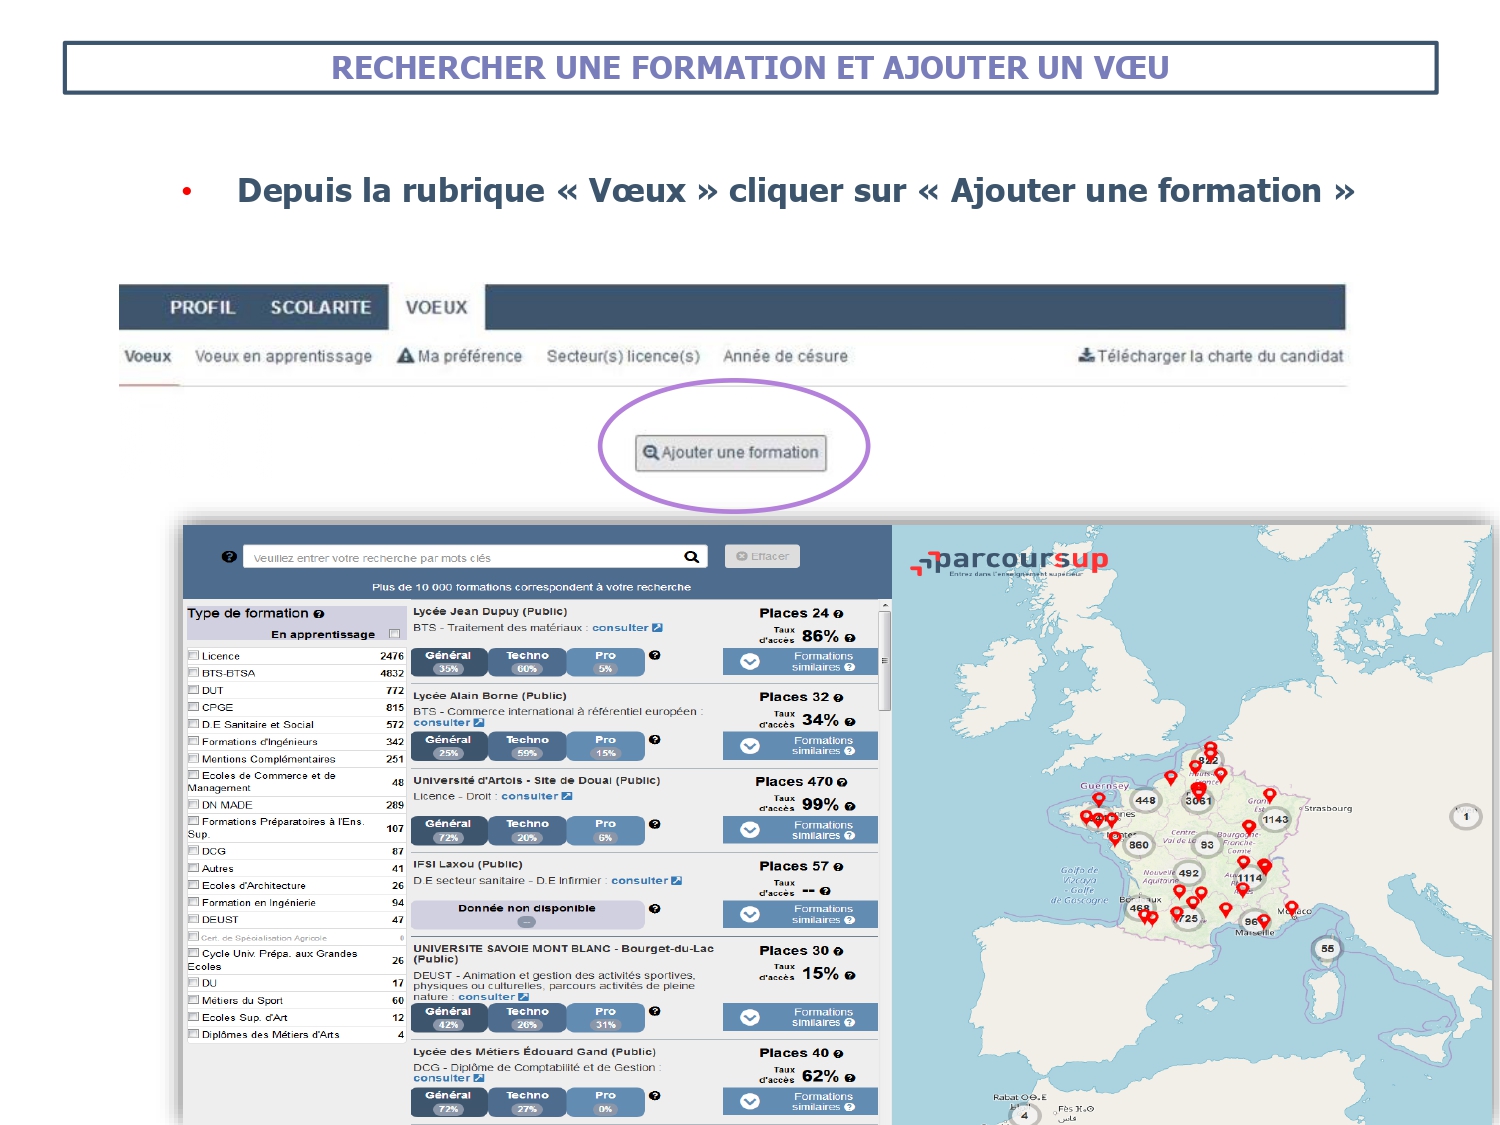The image size is (1500, 1125).
Task: Click the Télécharger la charte download icon
Action: click(1085, 356)
